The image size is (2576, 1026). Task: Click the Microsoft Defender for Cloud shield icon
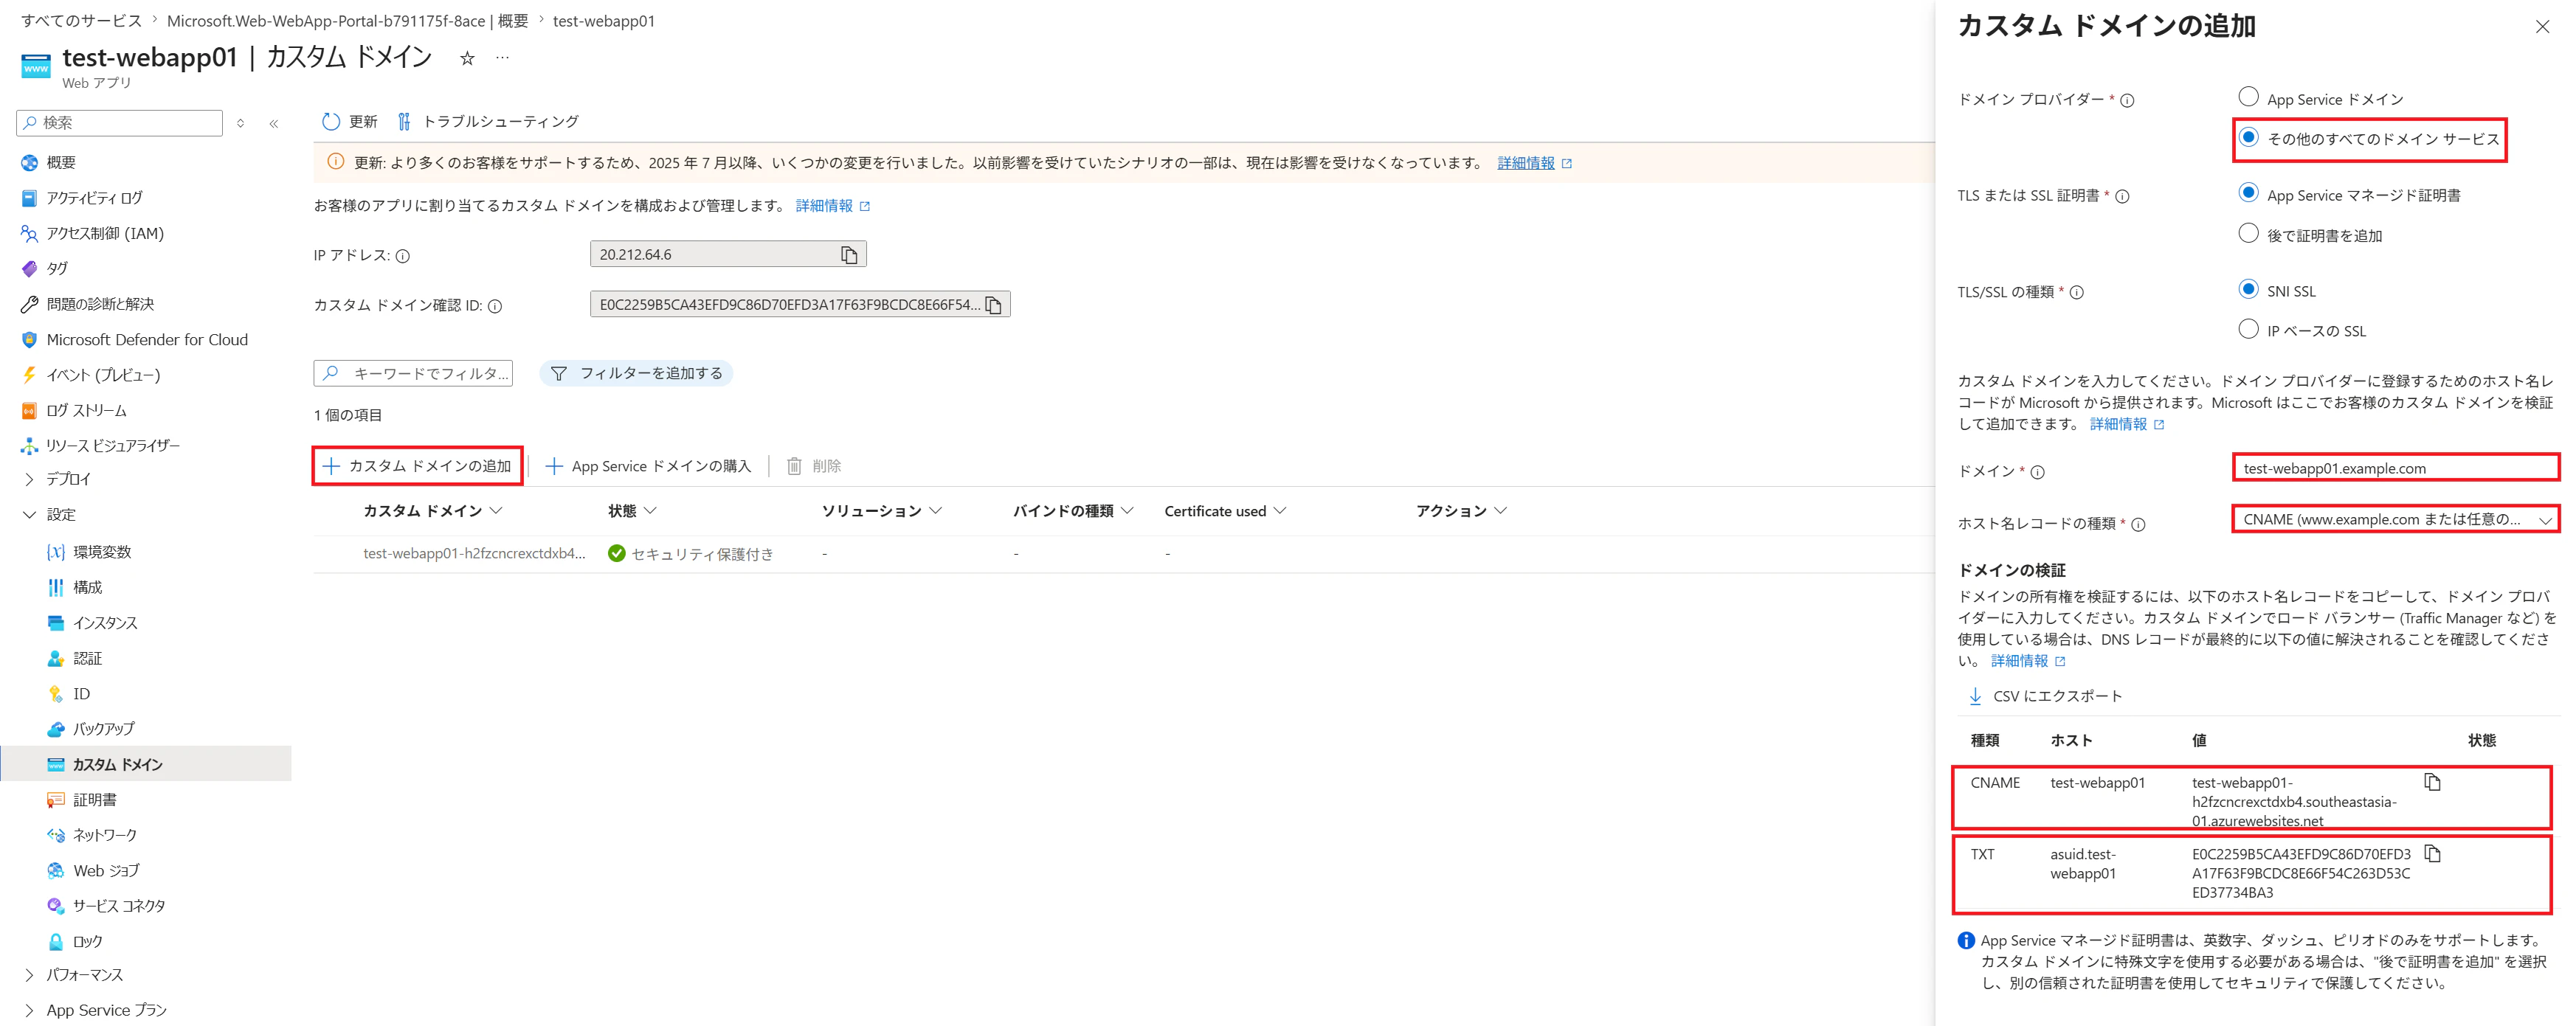(x=29, y=340)
